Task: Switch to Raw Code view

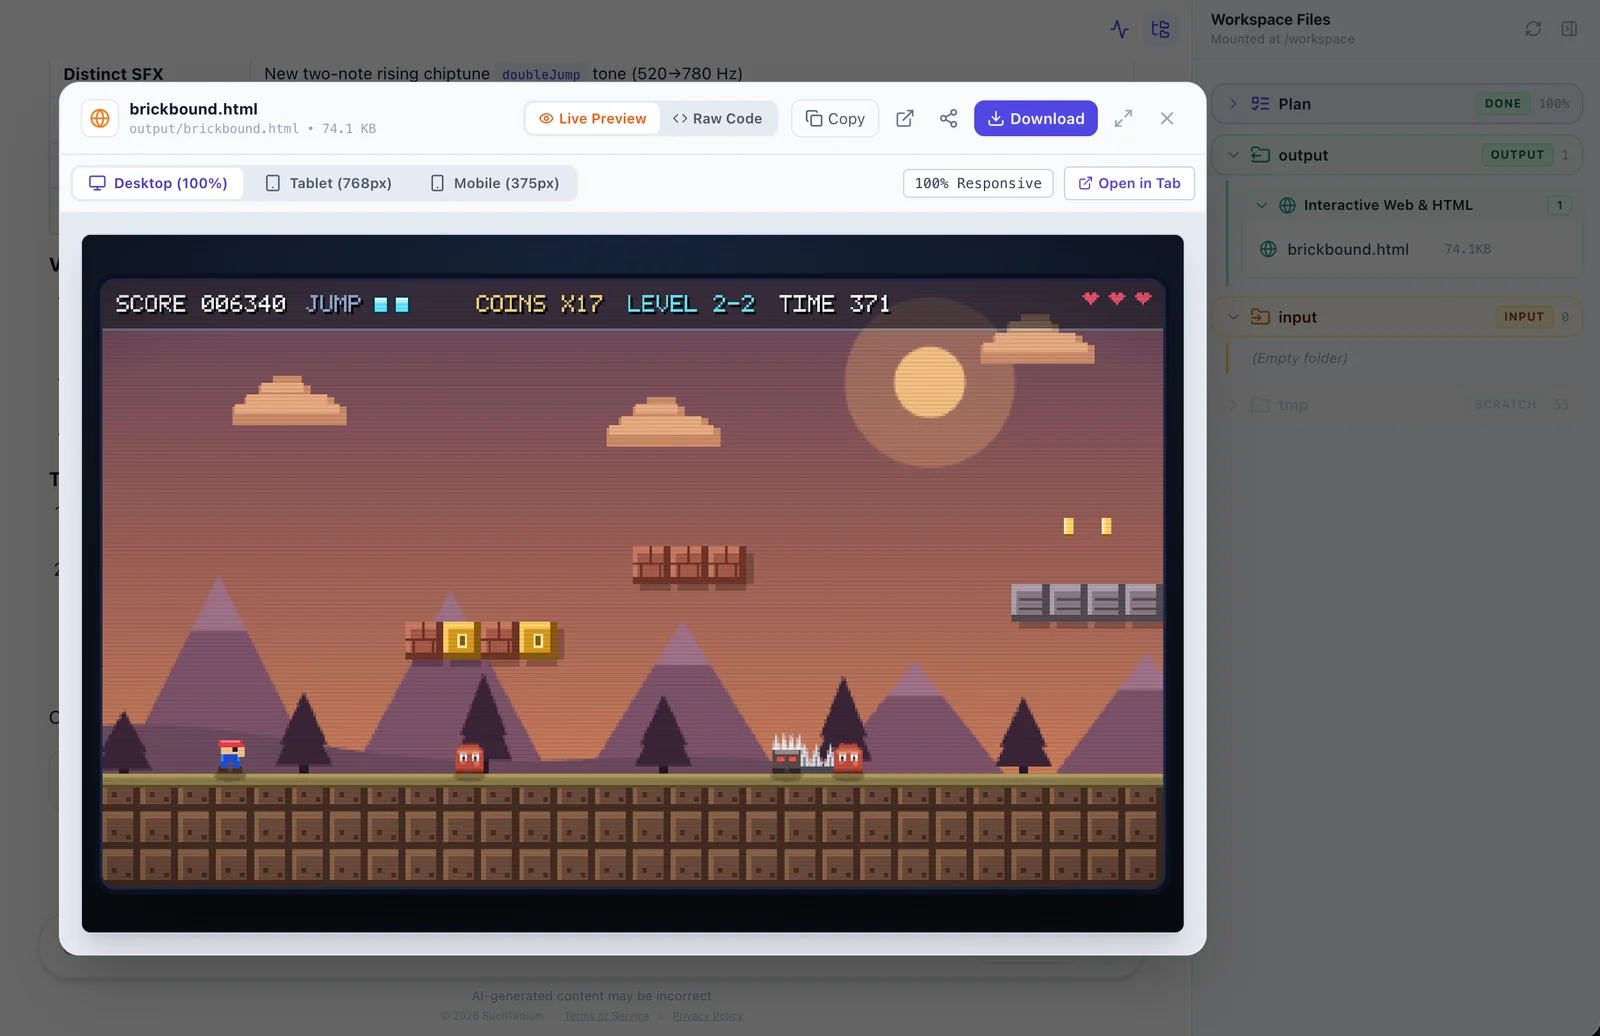Action: (x=717, y=118)
